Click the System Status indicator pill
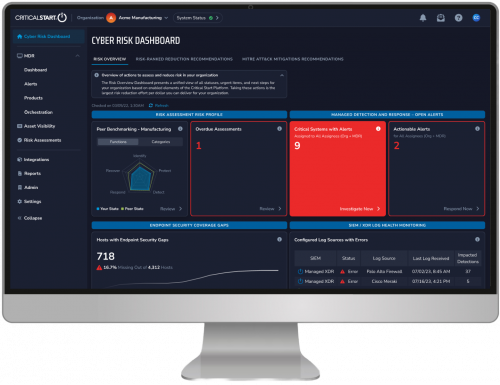 (198, 18)
